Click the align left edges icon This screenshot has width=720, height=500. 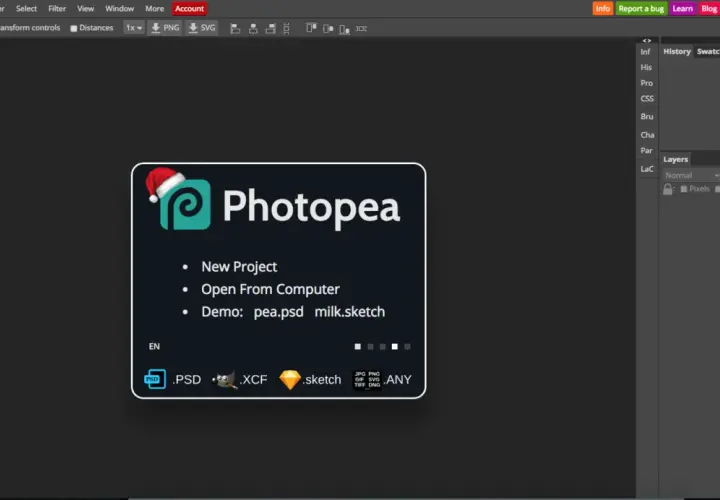[x=235, y=28]
